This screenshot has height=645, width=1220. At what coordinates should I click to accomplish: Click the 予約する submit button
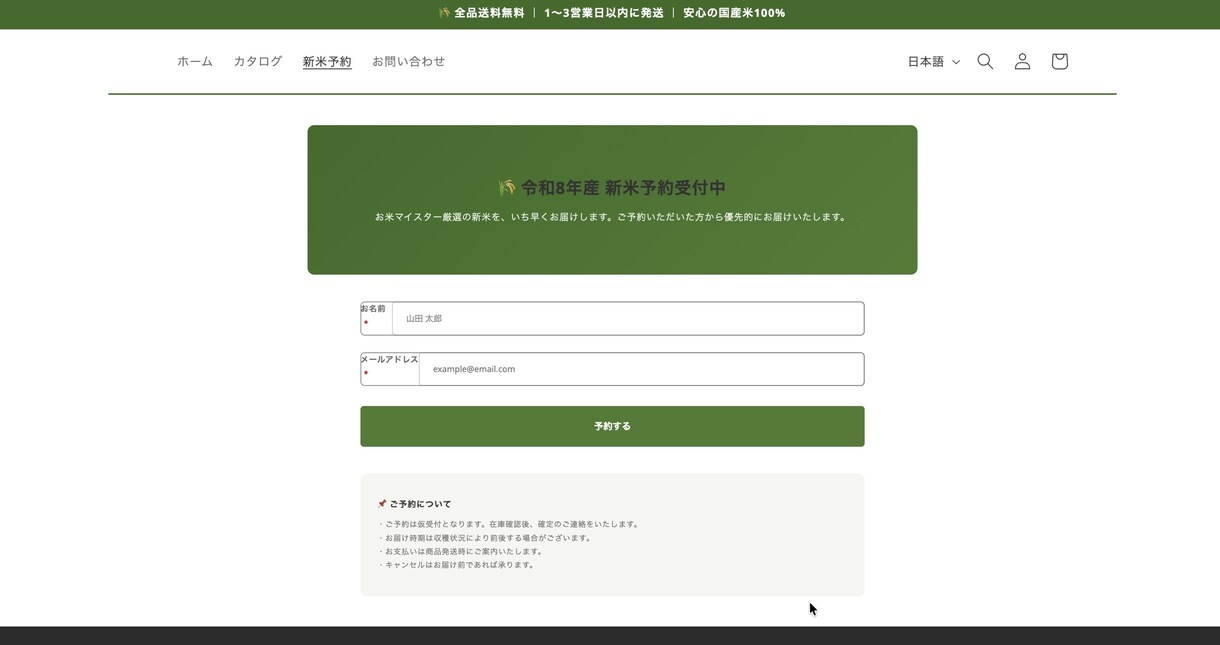[612, 426]
